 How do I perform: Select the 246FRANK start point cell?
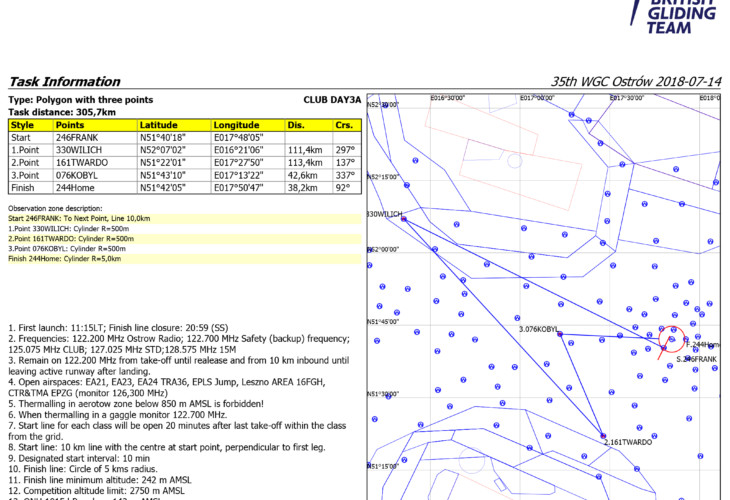pyautogui.click(x=94, y=137)
